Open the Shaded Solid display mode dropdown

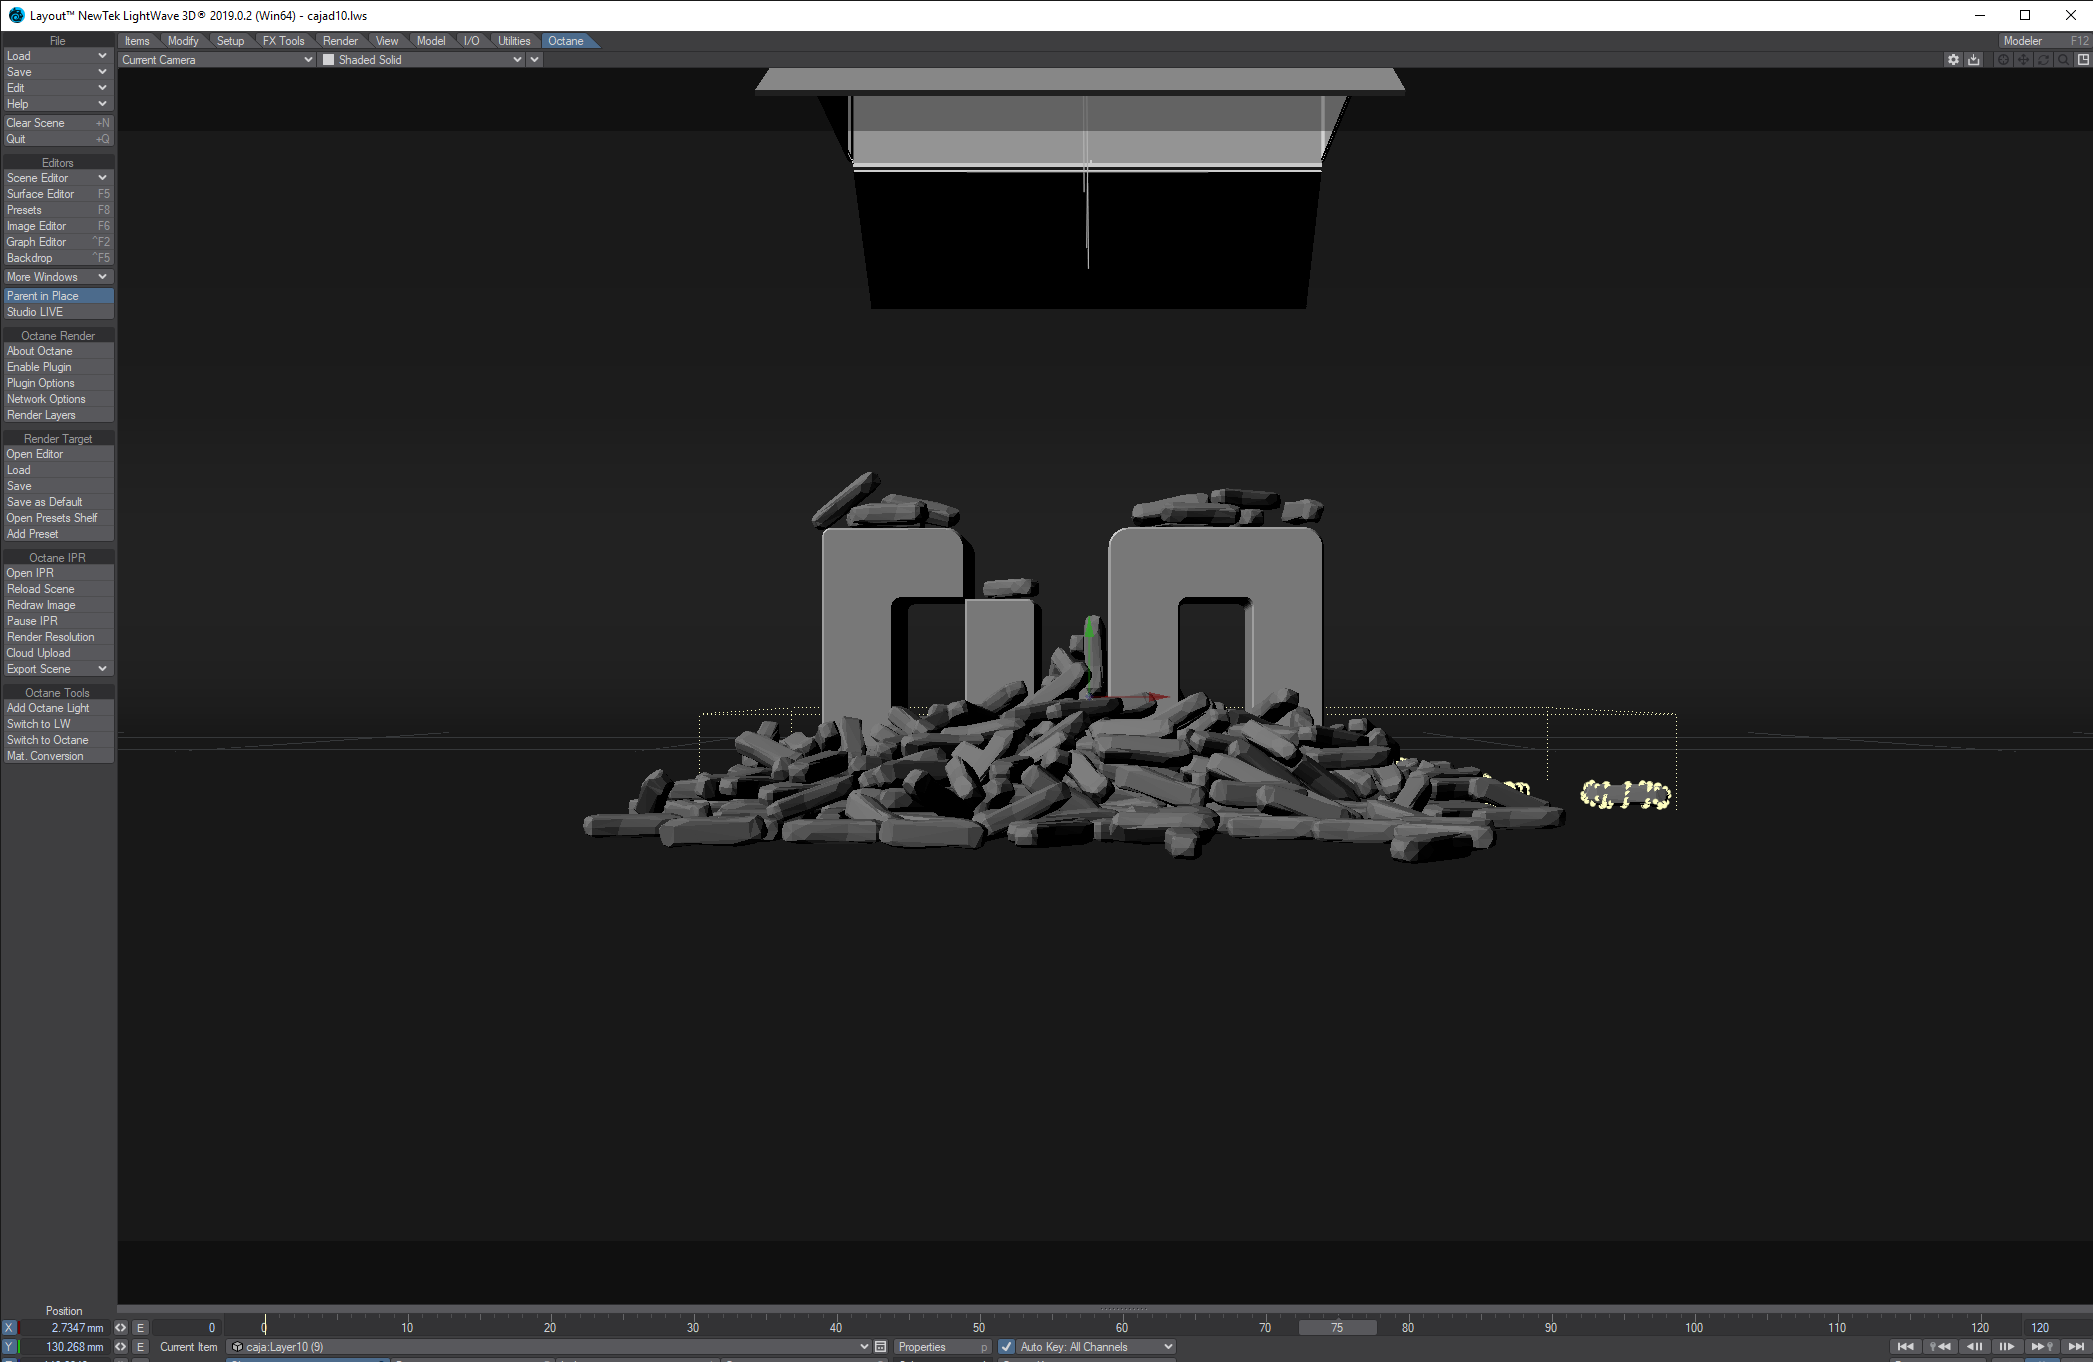tap(424, 60)
